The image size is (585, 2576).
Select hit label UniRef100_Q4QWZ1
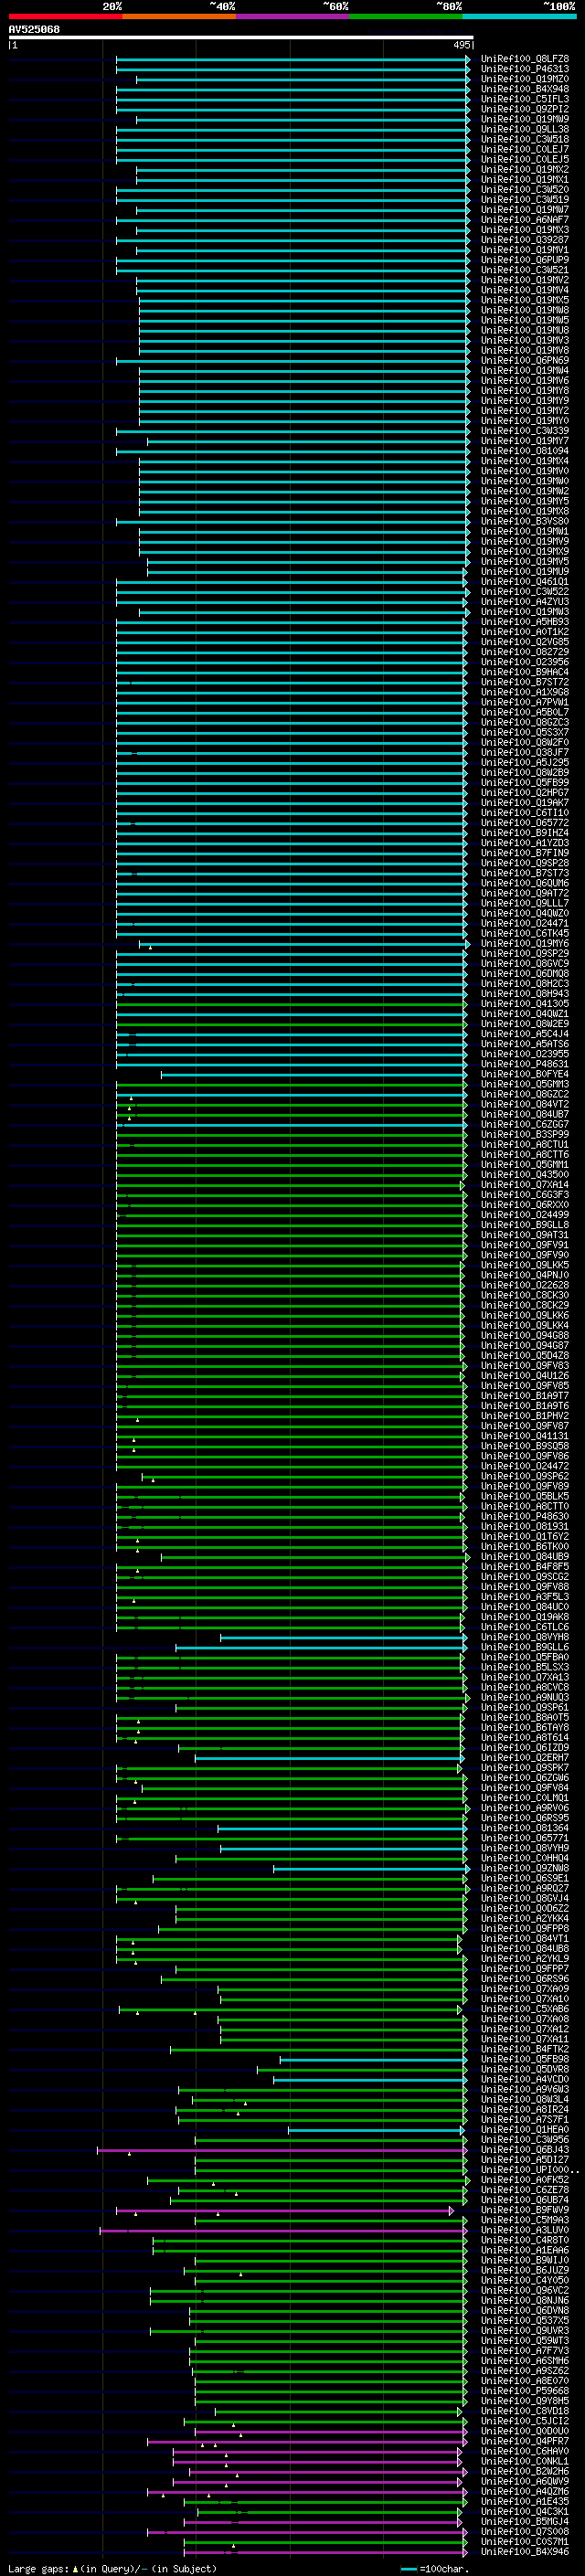coord(524,1013)
